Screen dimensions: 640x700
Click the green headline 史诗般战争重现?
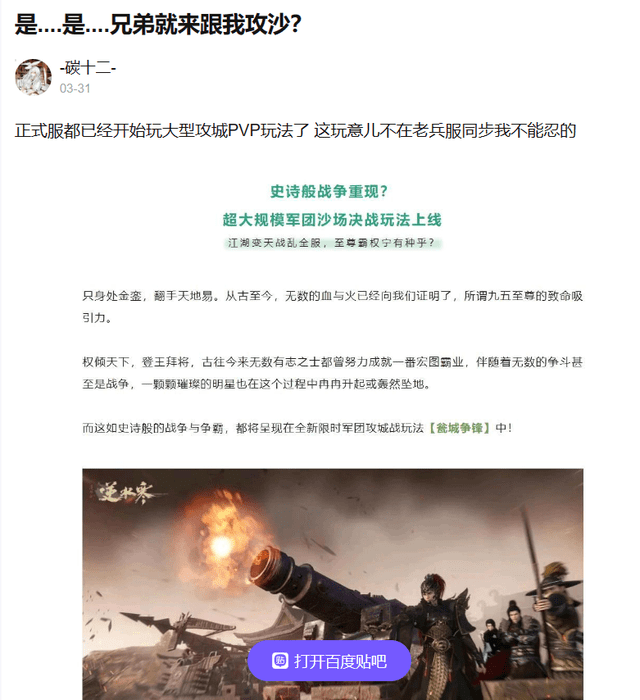[x=329, y=192]
